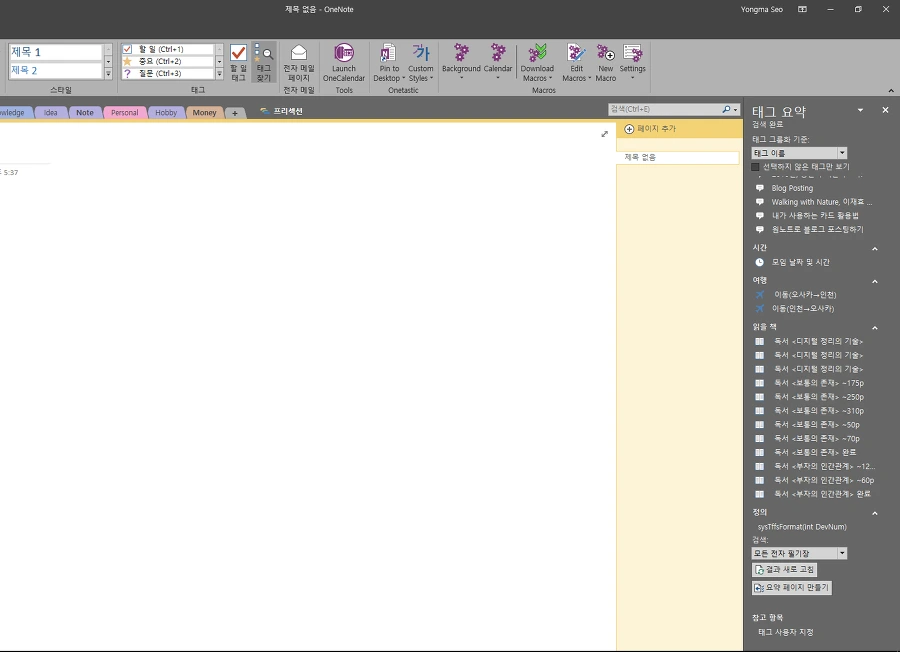Open the 모든 전자 필기장 search scope dropdown

point(842,553)
